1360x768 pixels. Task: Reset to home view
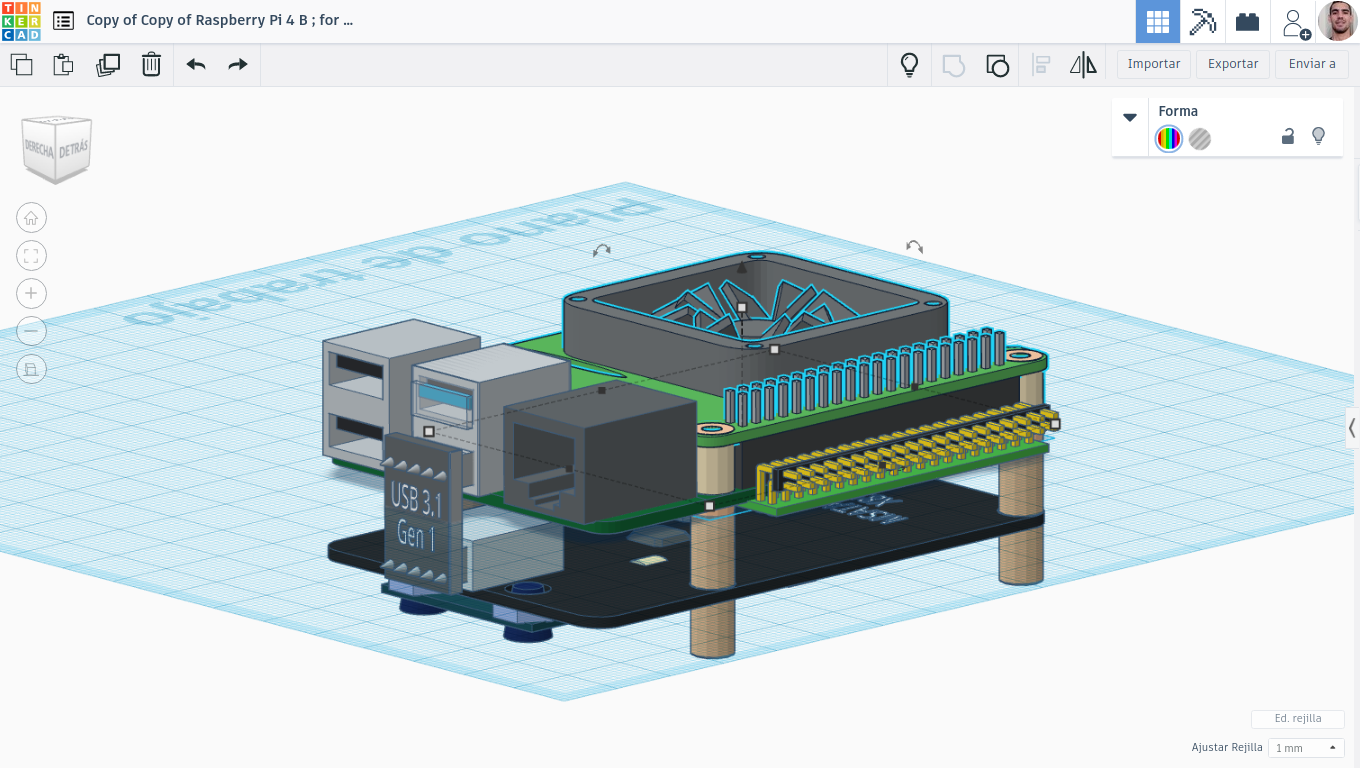pos(31,218)
